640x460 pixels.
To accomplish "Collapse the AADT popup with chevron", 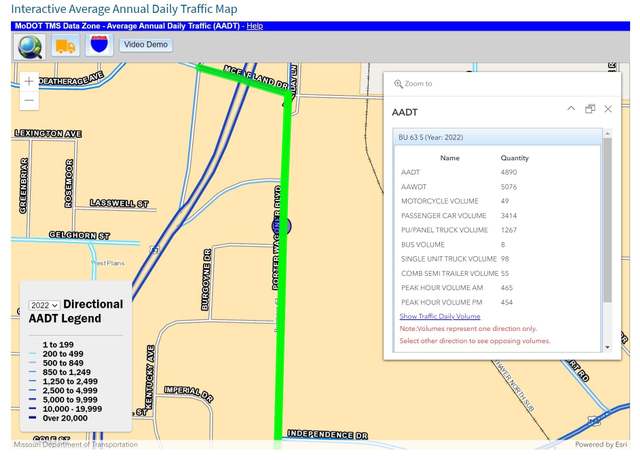I will [x=571, y=109].
